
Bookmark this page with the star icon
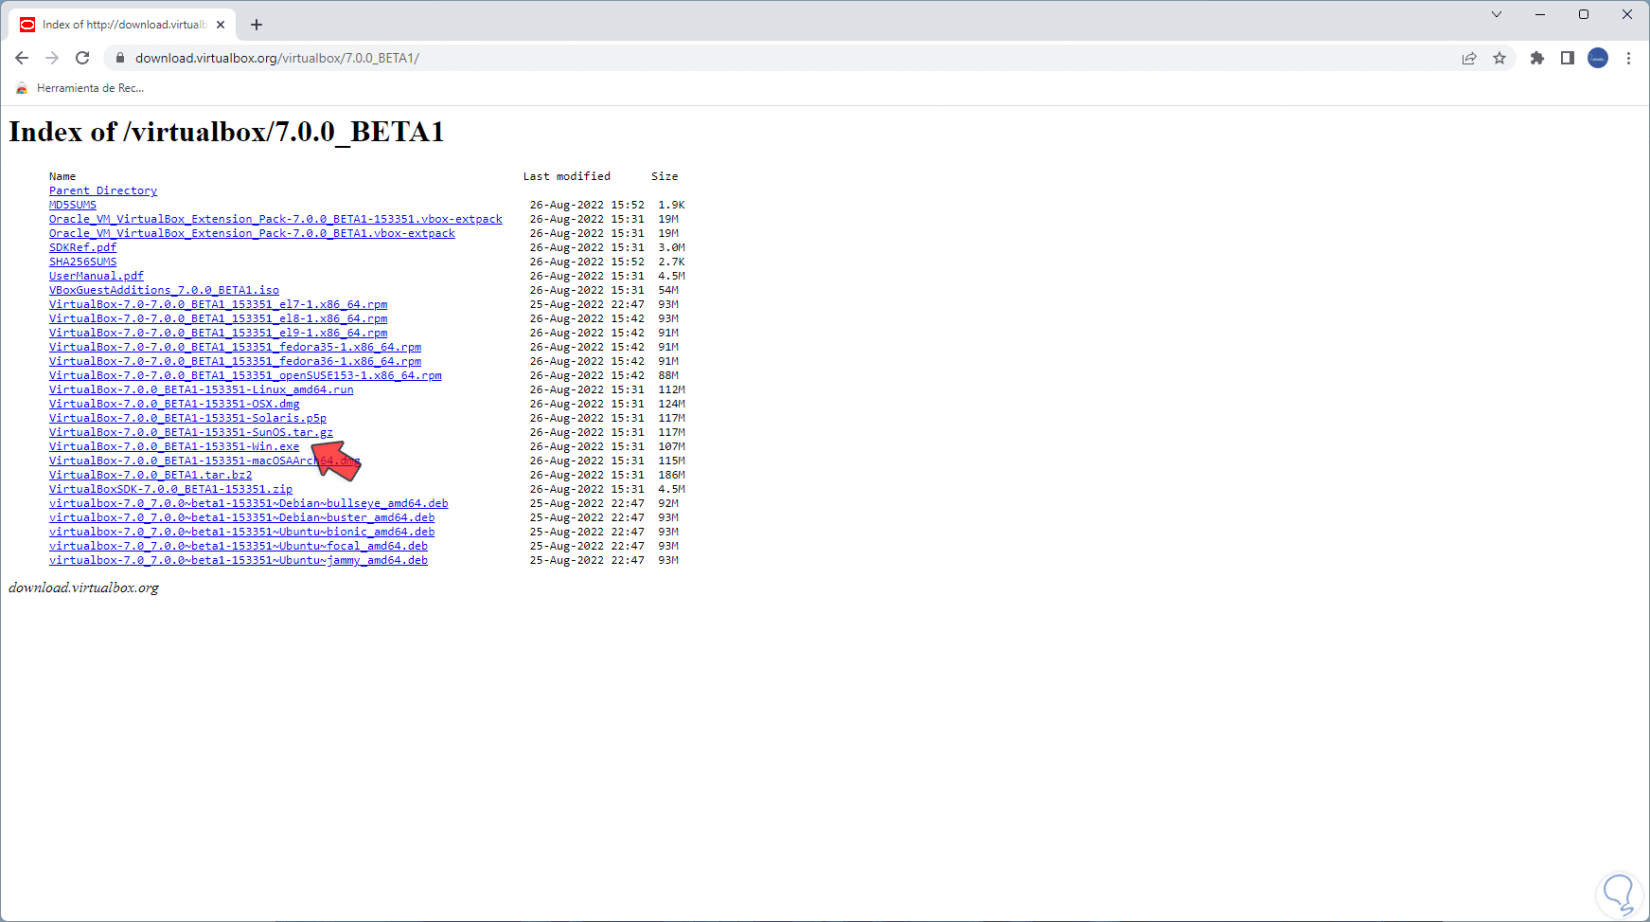[1499, 58]
